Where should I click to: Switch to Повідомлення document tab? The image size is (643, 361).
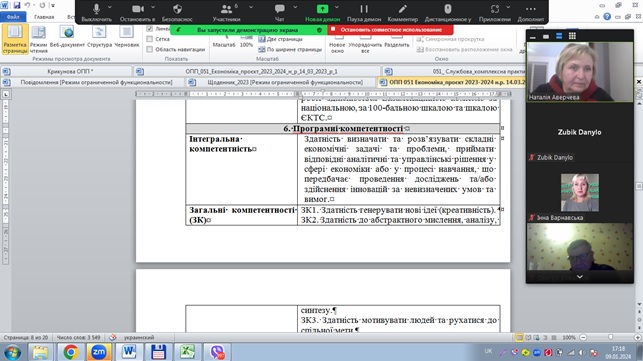click(x=92, y=82)
